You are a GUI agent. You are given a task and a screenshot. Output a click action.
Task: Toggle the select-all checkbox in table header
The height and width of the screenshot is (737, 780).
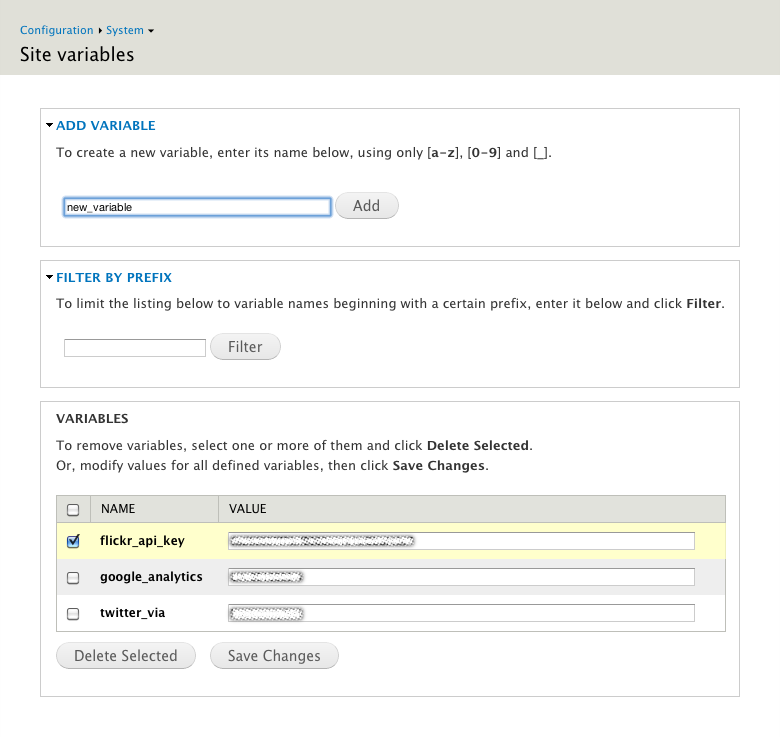click(73, 510)
